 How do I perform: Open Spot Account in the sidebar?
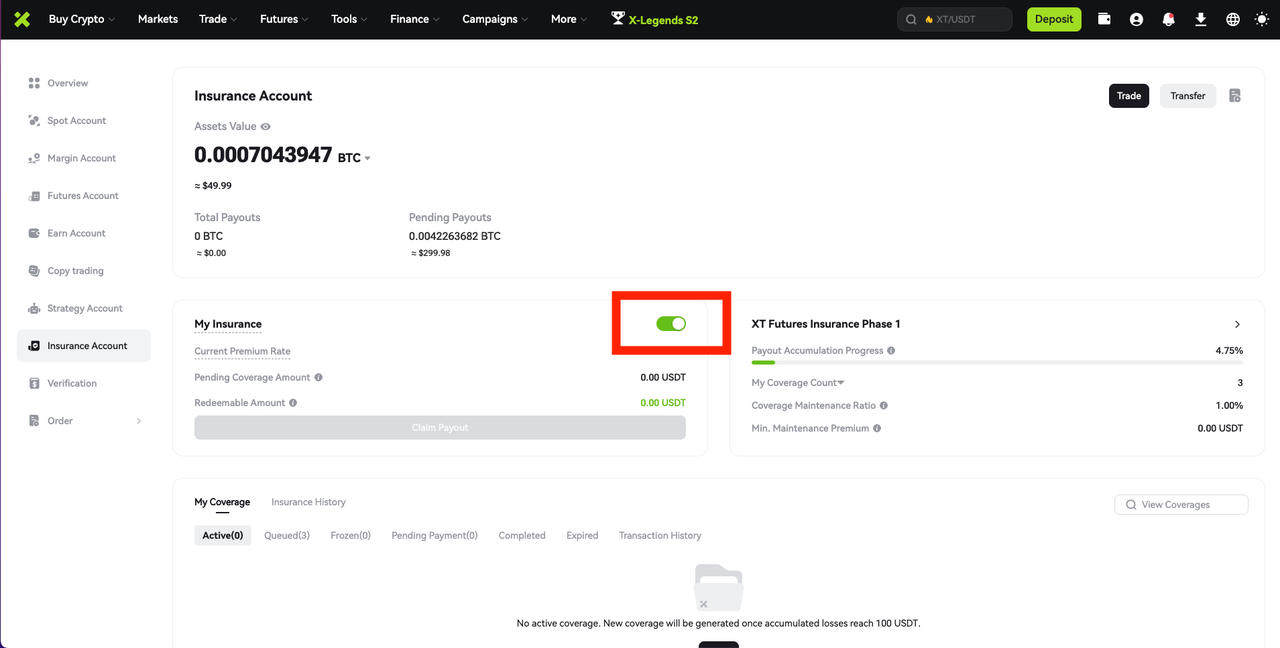pyautogui.click(x=76, y=121)
